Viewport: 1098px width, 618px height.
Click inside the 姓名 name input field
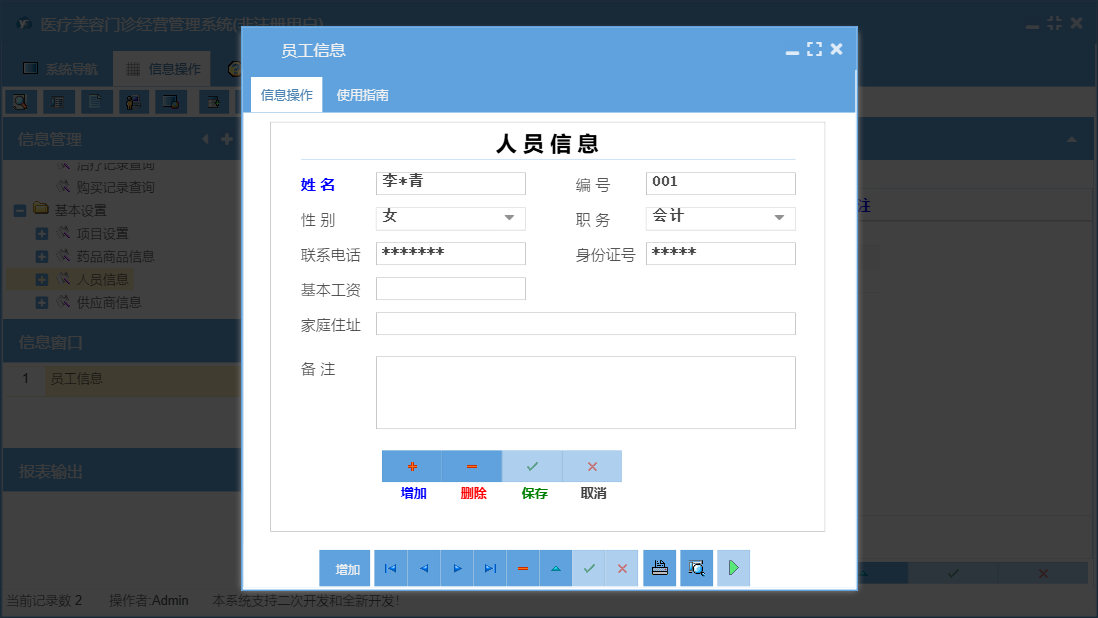(450, 183)
